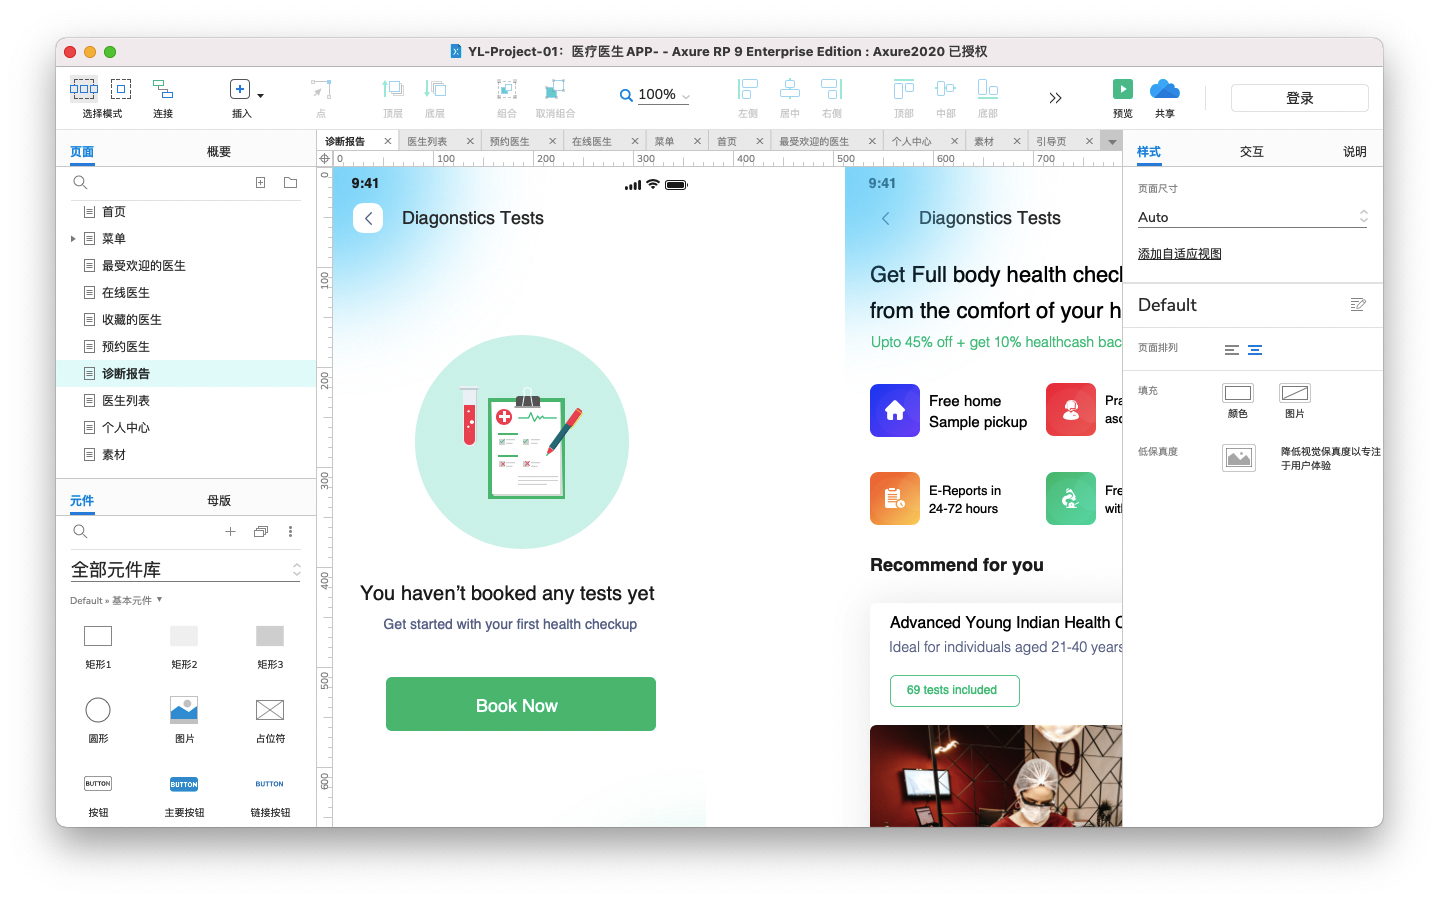Viewport: 1439px width, 901px height.
Task: Select the 选择模式 intersect selection tool
Action: (84, 89)
